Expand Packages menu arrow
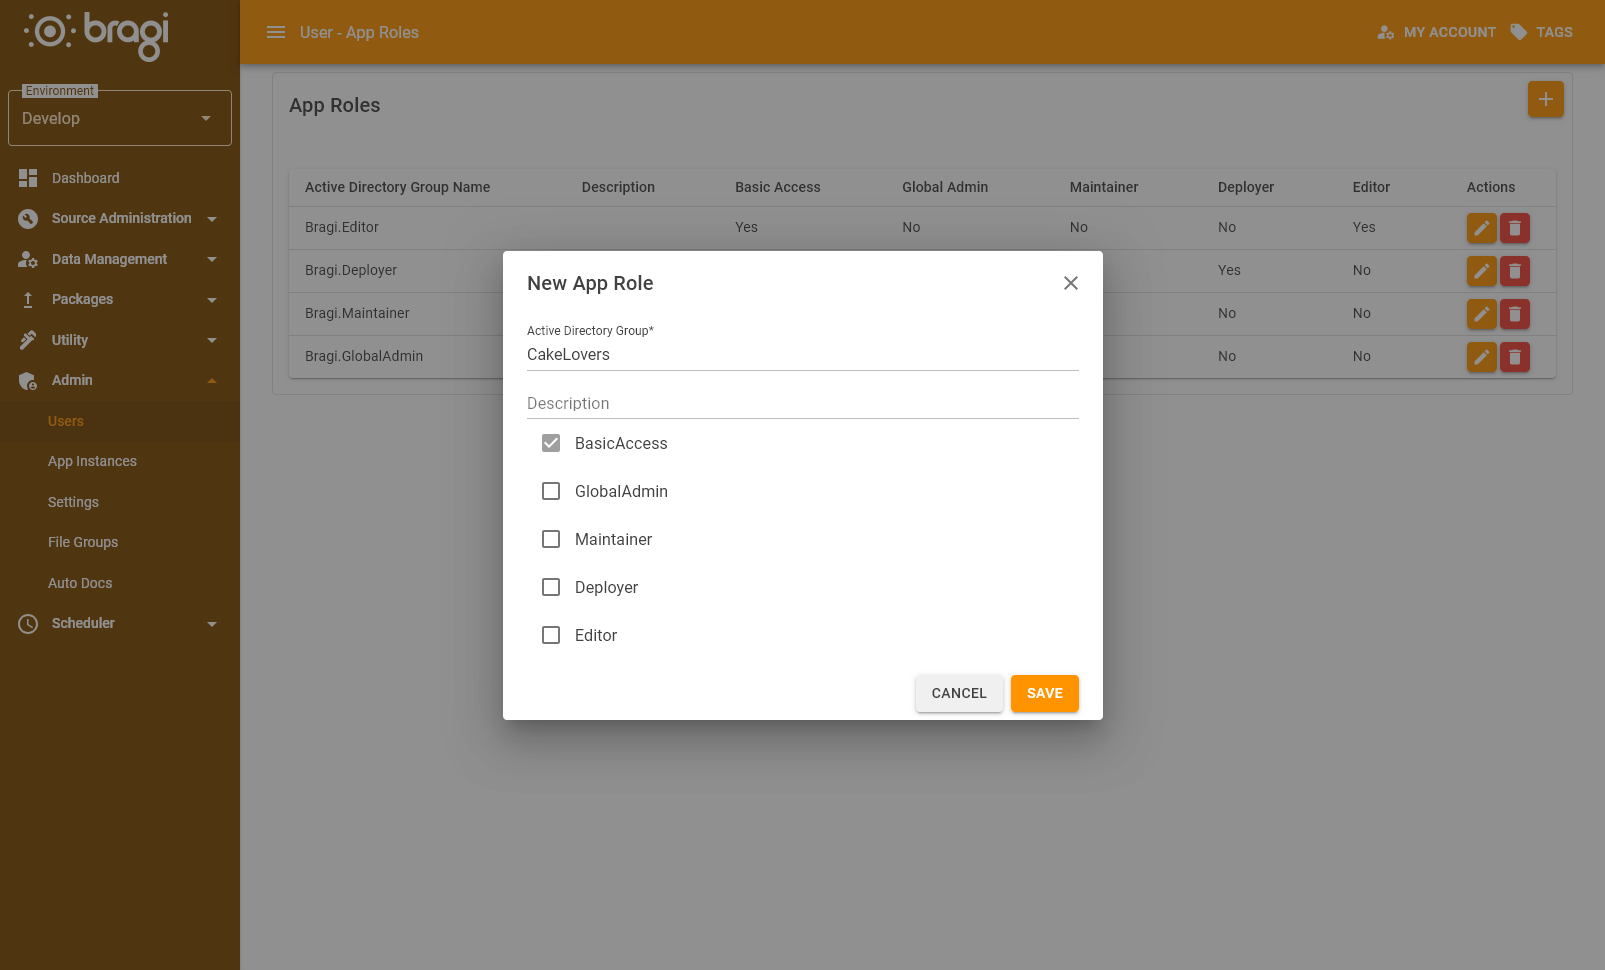This screenshot has width=1605, height=970. (x=212, y=300)
